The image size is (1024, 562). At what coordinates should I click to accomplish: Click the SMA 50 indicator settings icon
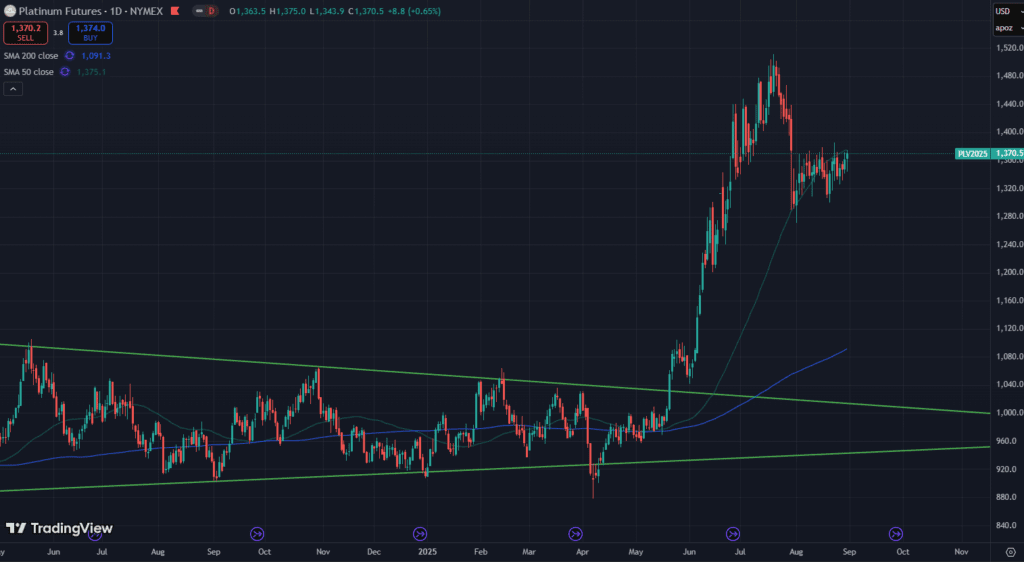66,72
